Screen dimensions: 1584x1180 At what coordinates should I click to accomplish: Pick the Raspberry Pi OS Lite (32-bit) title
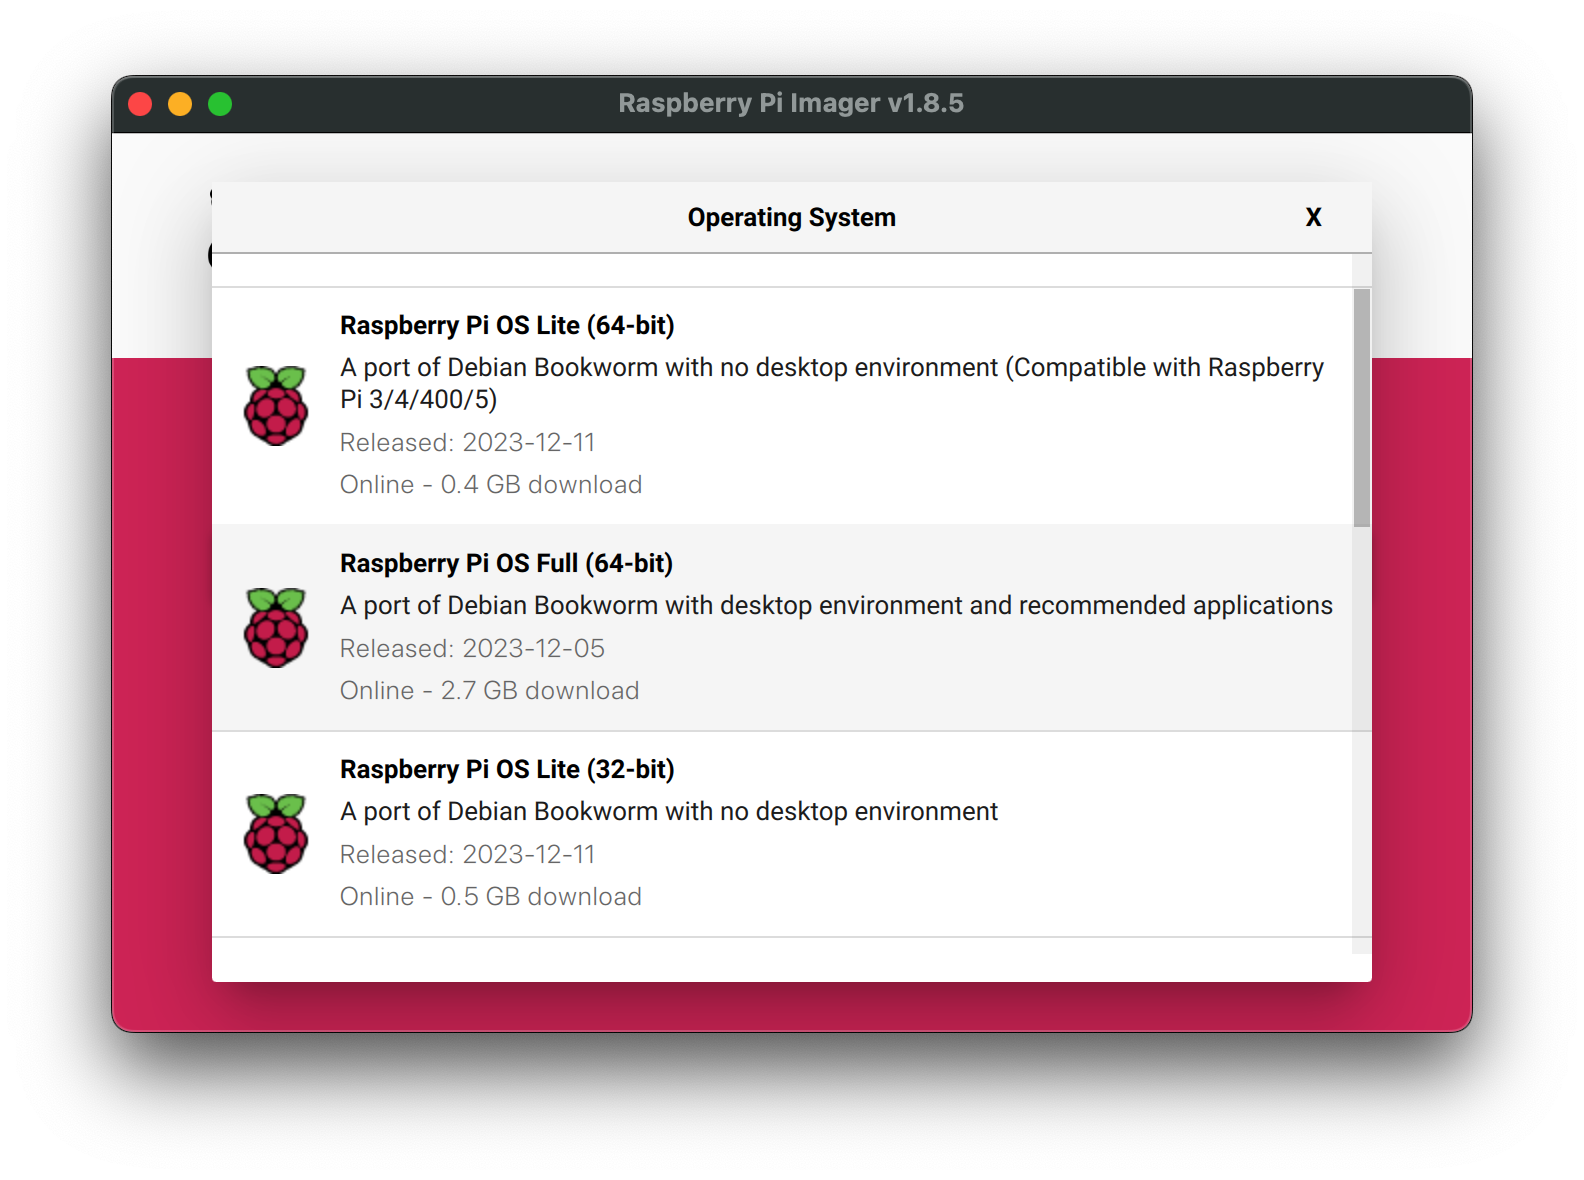[x=507, y=769]
